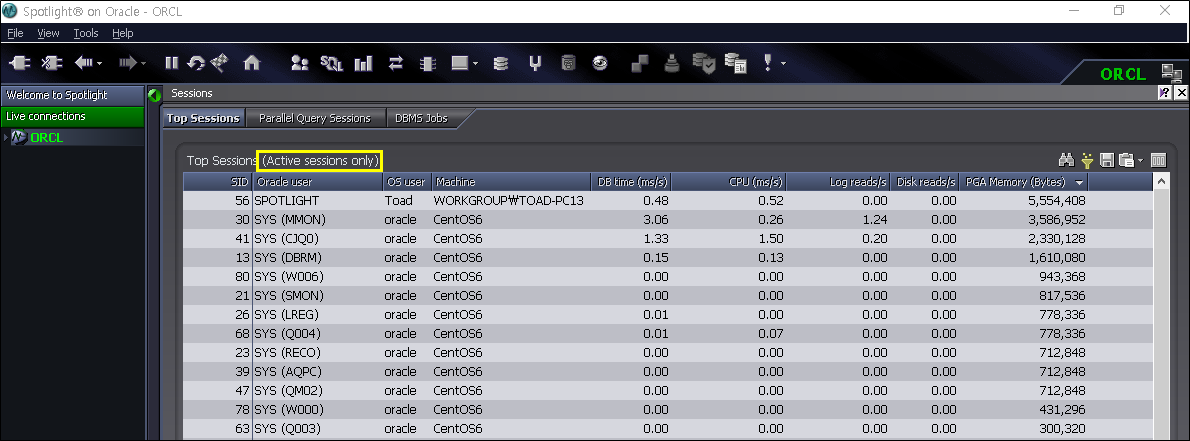Open the SQL toolbar icon

tap(332, 64)
